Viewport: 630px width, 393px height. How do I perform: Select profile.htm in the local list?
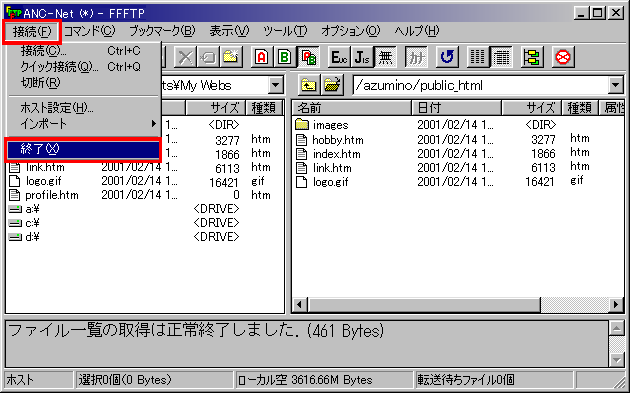(51, 195)
